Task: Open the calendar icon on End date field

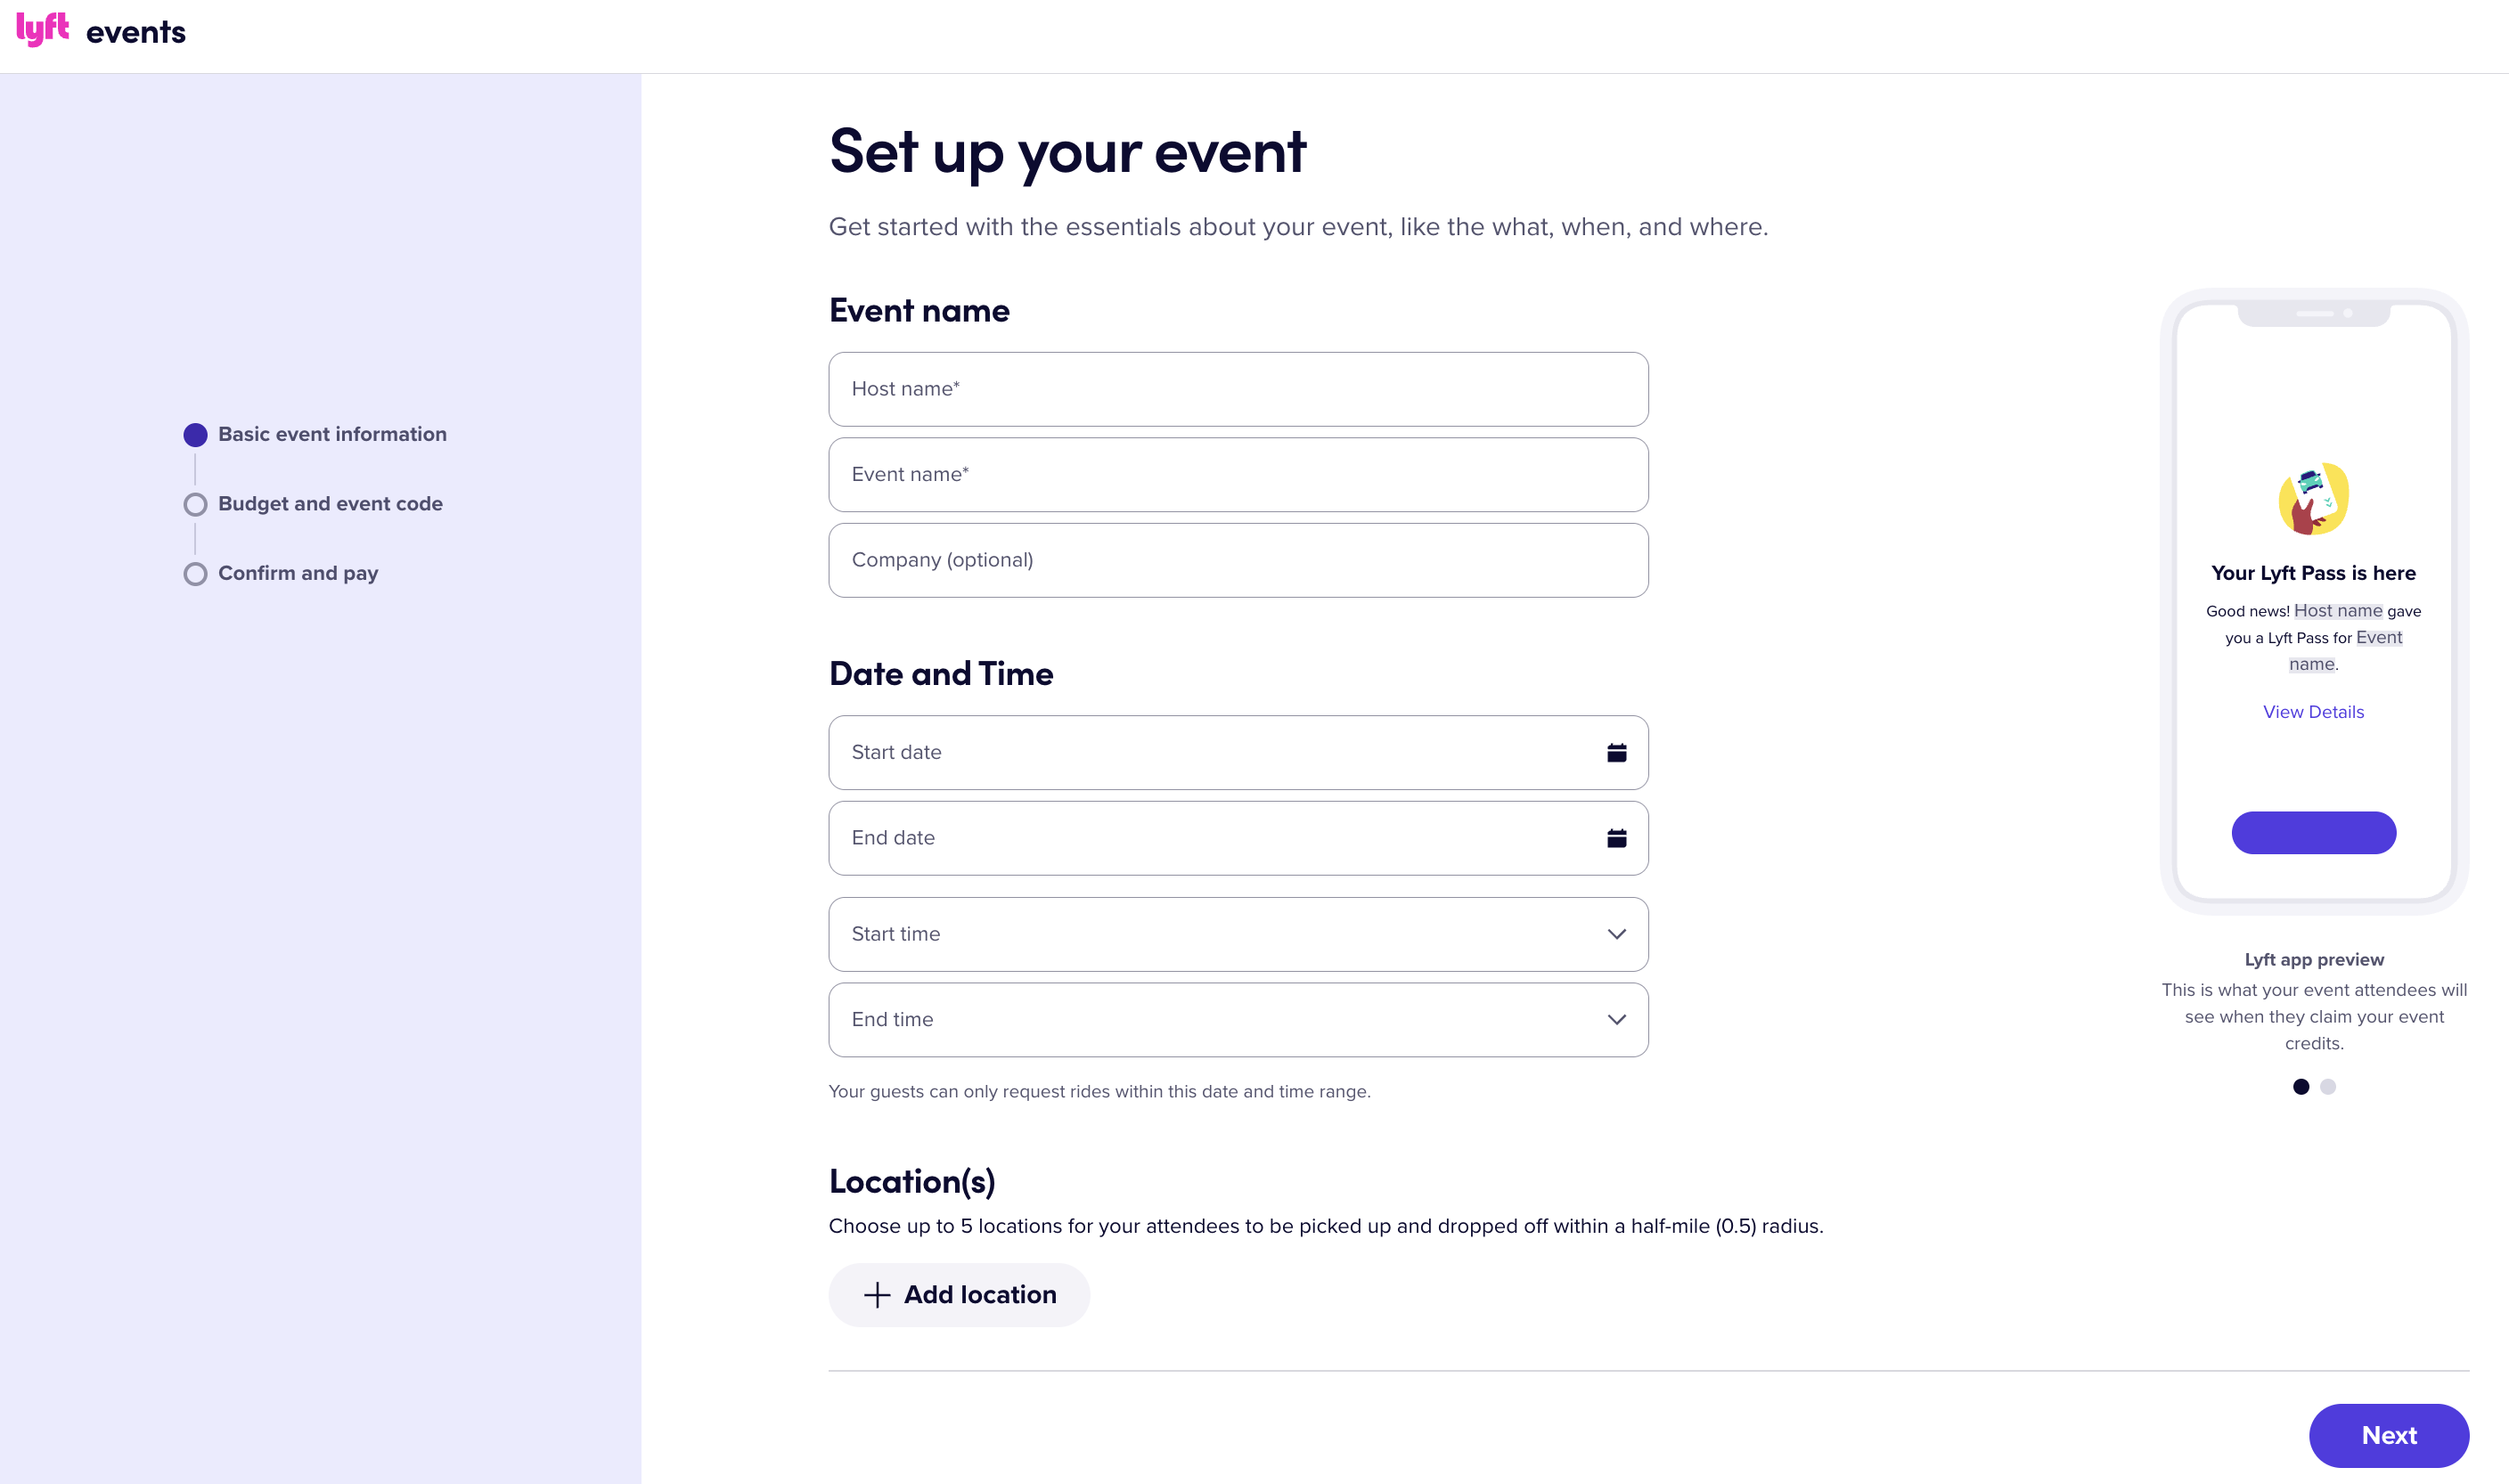Action: click(x=1618, y=838)
